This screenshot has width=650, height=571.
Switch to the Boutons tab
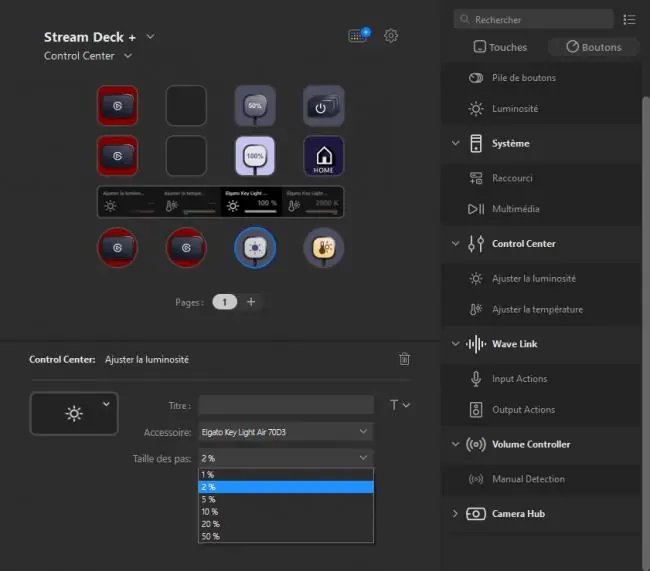pyautogui.click(x=594, y=47)
